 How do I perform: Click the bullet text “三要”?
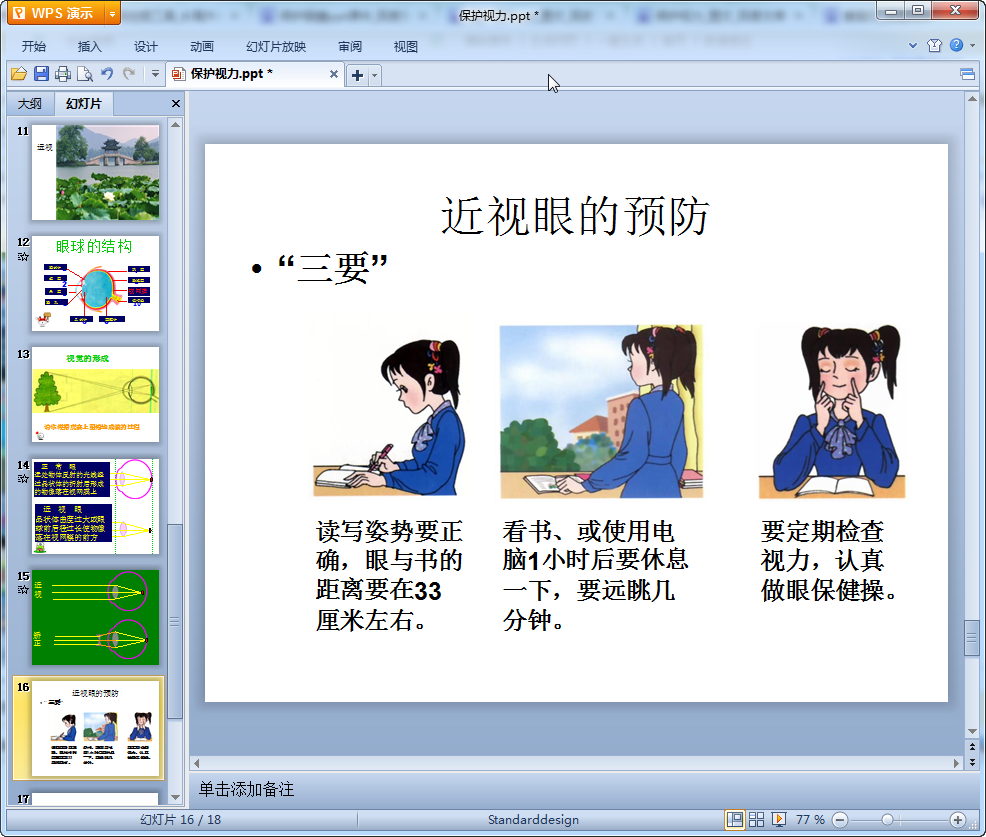333,269
